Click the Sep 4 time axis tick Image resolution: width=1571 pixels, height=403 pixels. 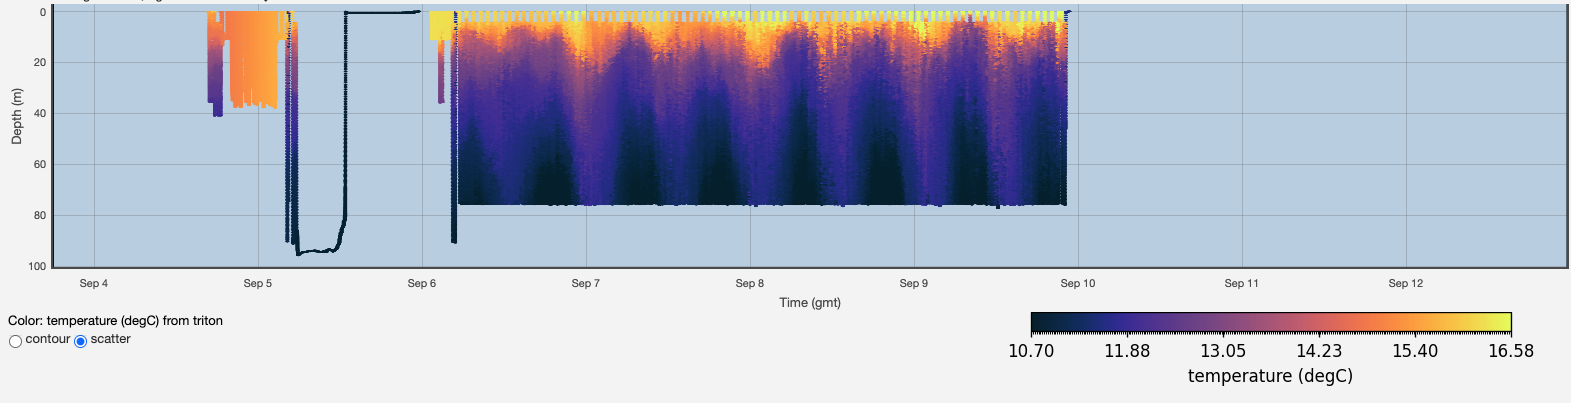point(94,283)
